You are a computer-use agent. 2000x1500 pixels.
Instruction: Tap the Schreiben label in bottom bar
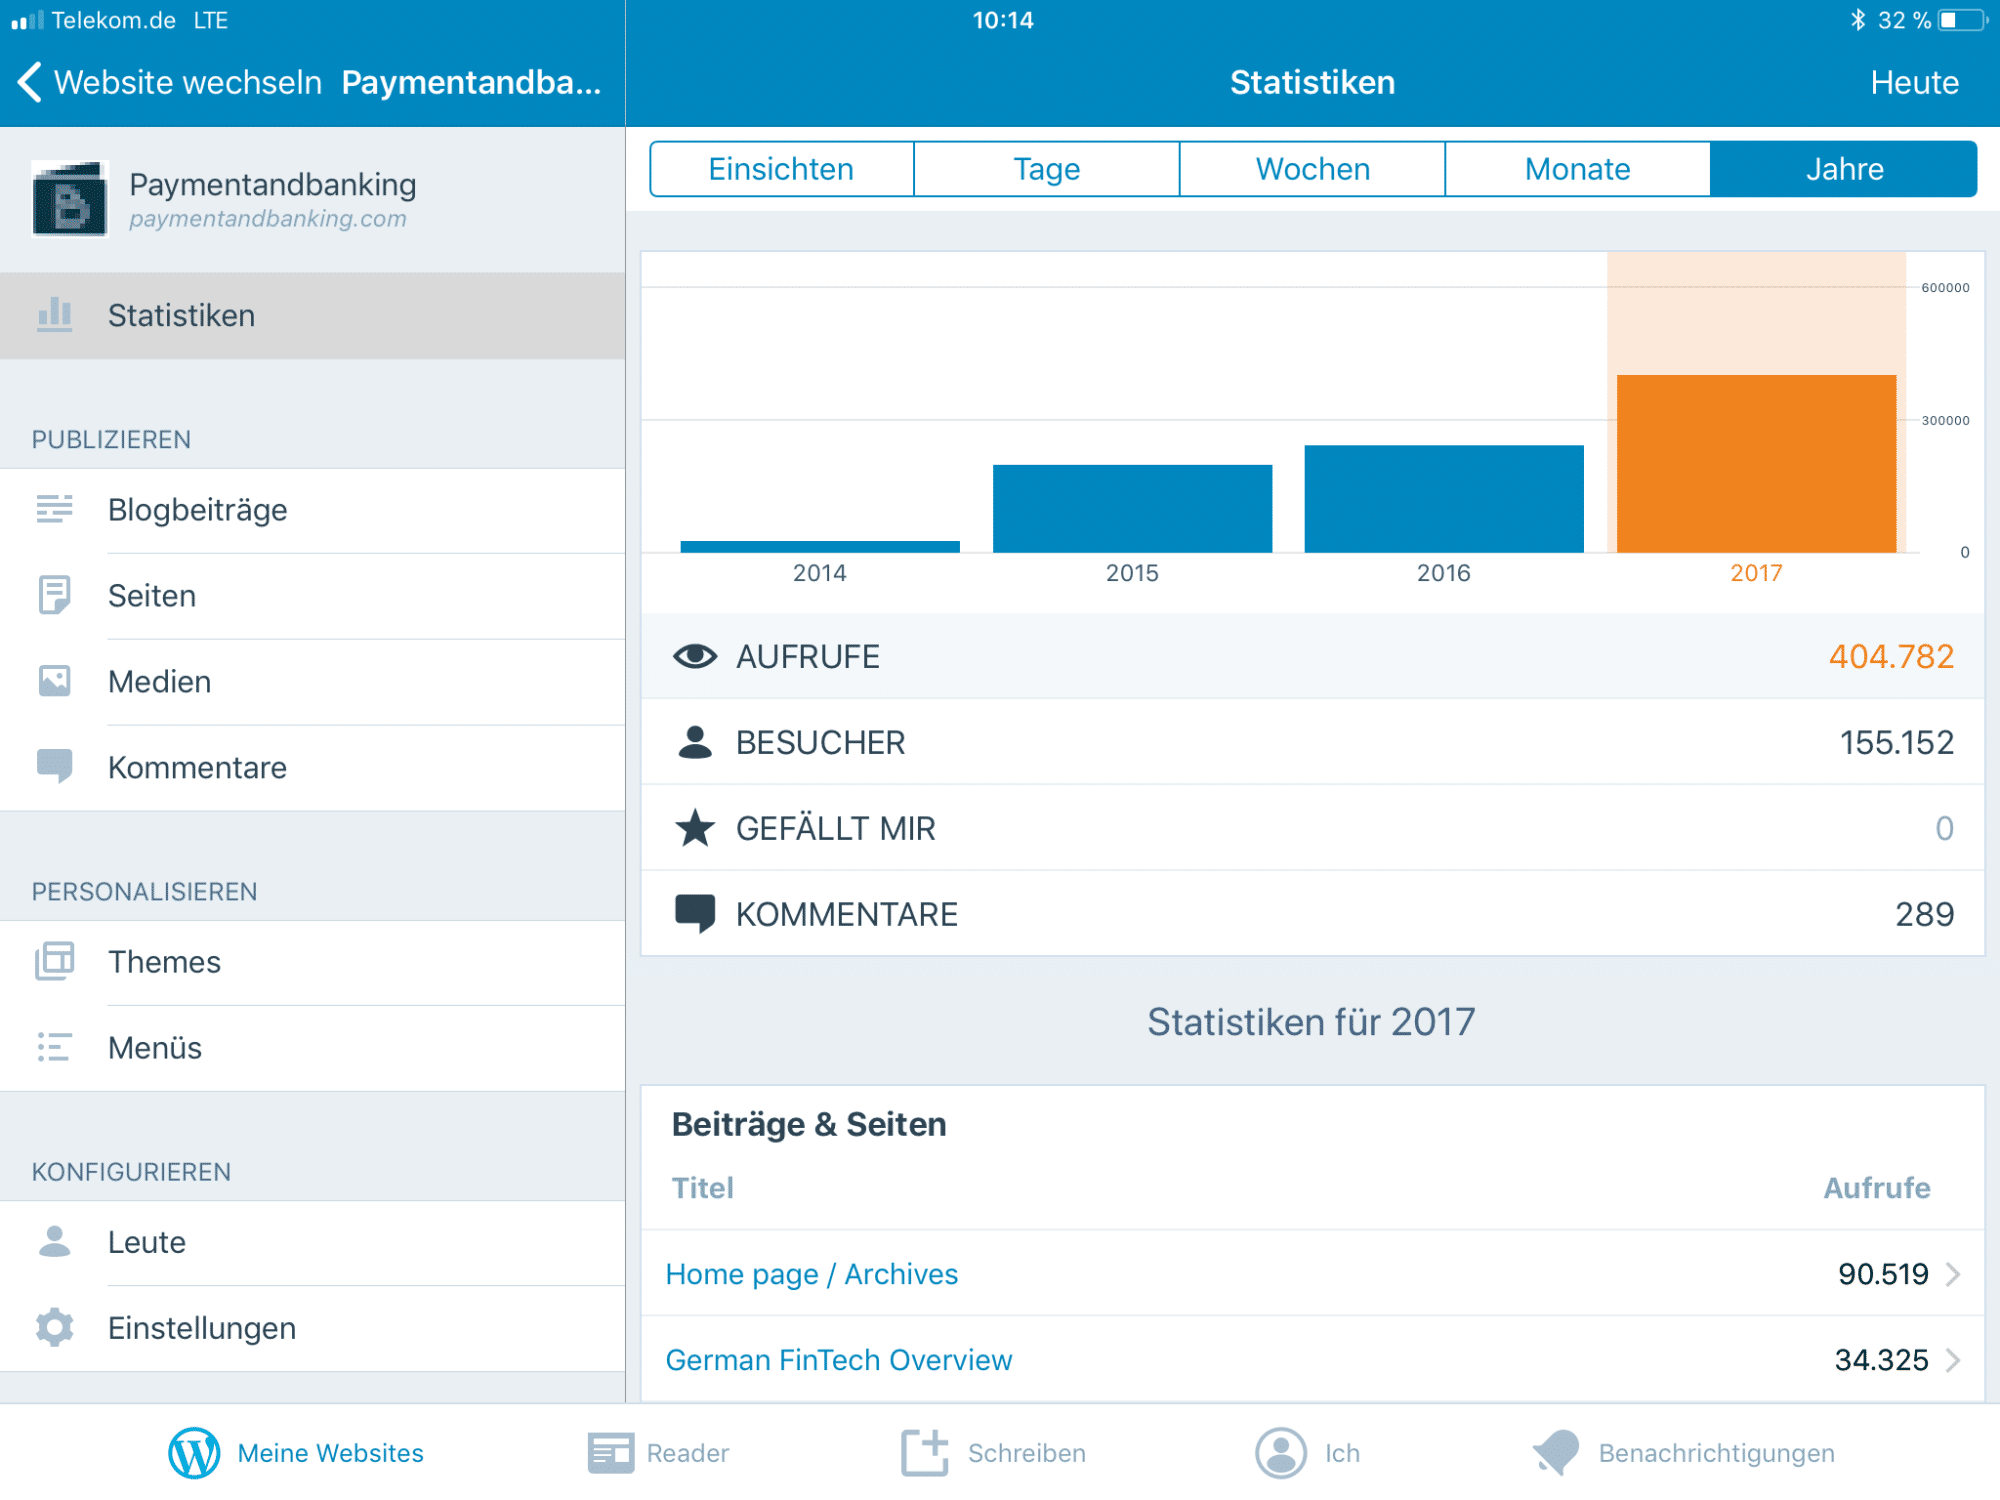pyautogui.click(x=1027, y=1453)
